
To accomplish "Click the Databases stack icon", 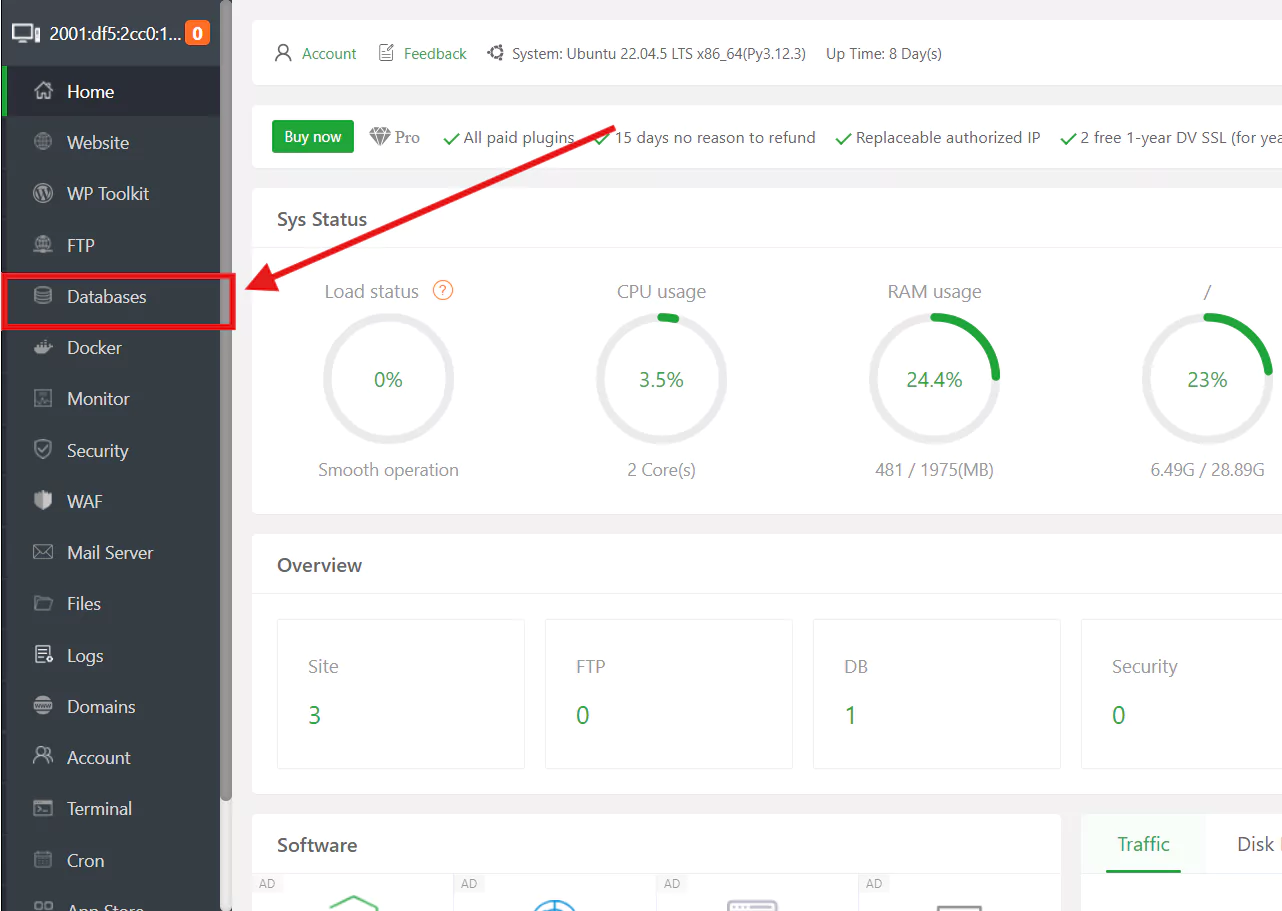I will tap(43, 296).
